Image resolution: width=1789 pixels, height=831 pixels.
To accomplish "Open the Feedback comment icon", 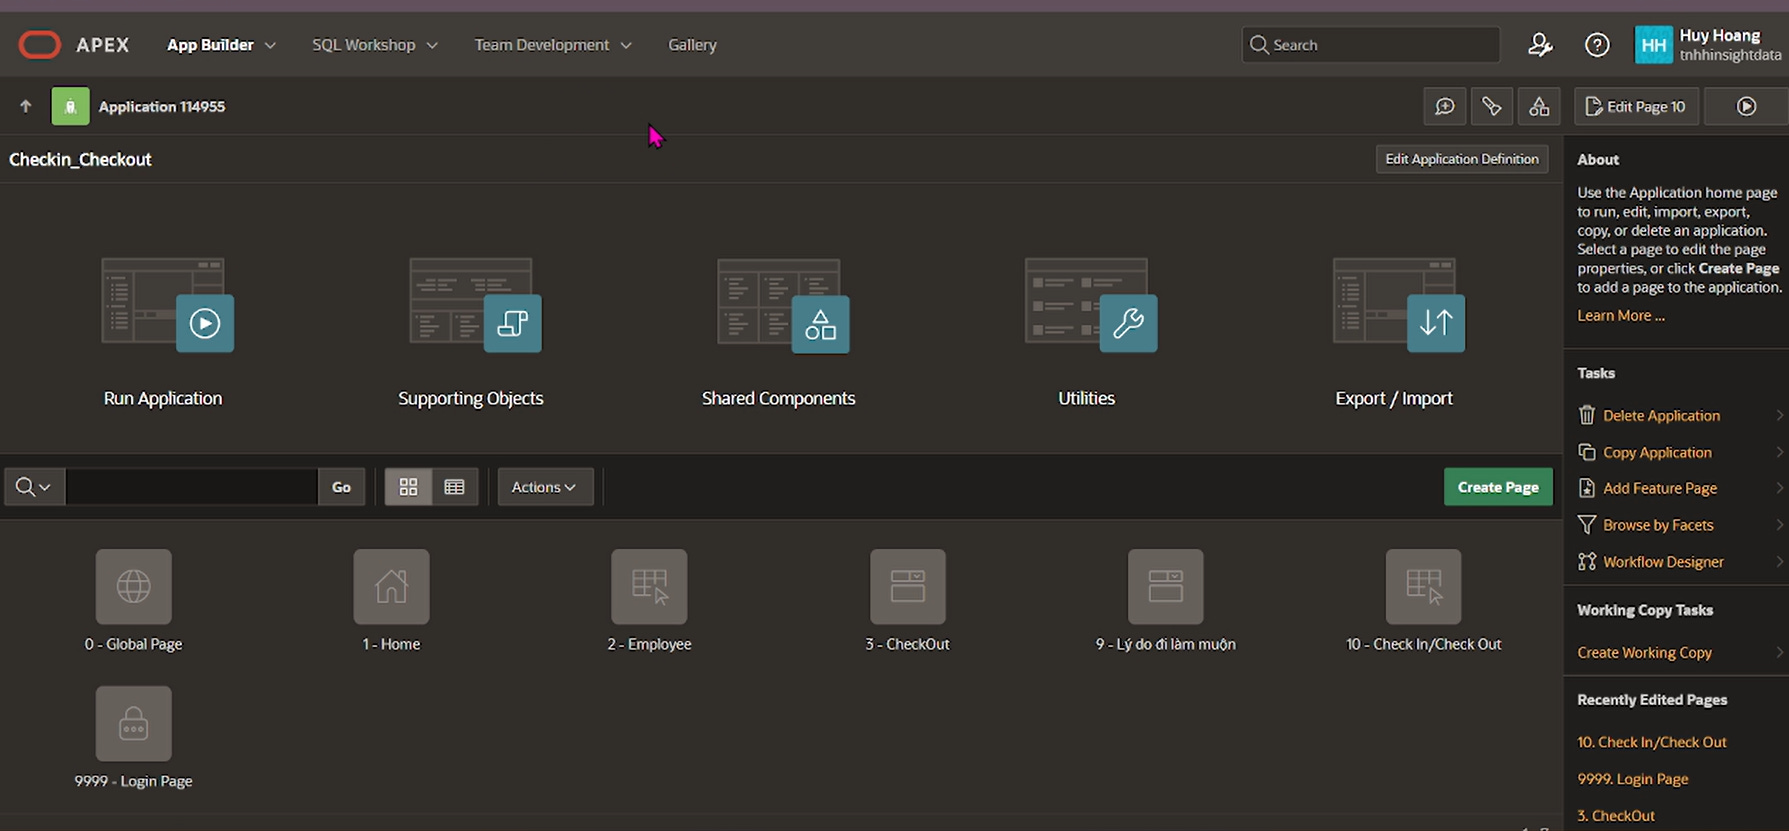I will tap(1444, 106).
